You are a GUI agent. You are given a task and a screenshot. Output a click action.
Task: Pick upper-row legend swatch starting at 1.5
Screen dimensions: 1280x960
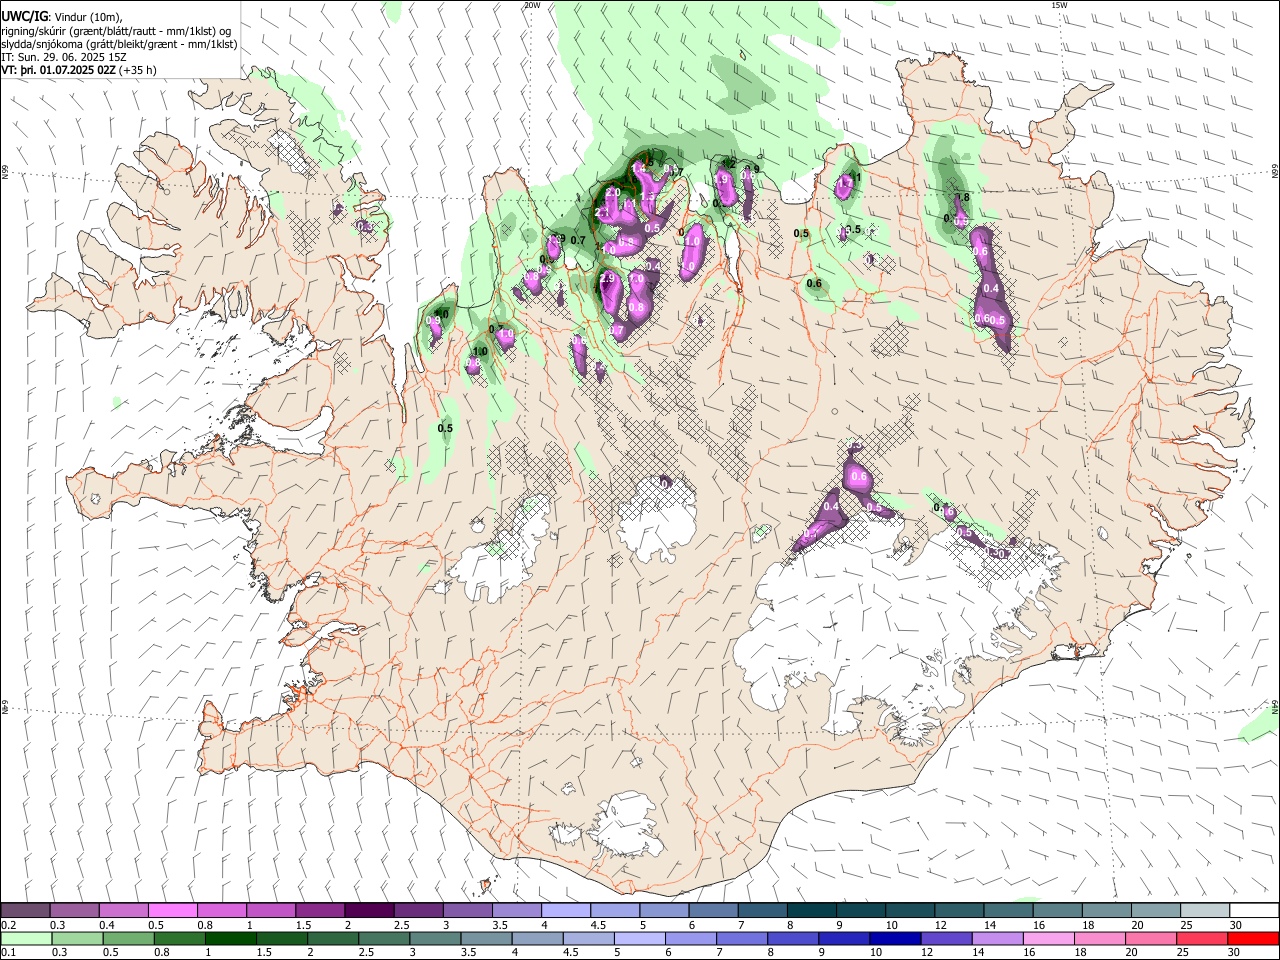click(x=320, y=911)
